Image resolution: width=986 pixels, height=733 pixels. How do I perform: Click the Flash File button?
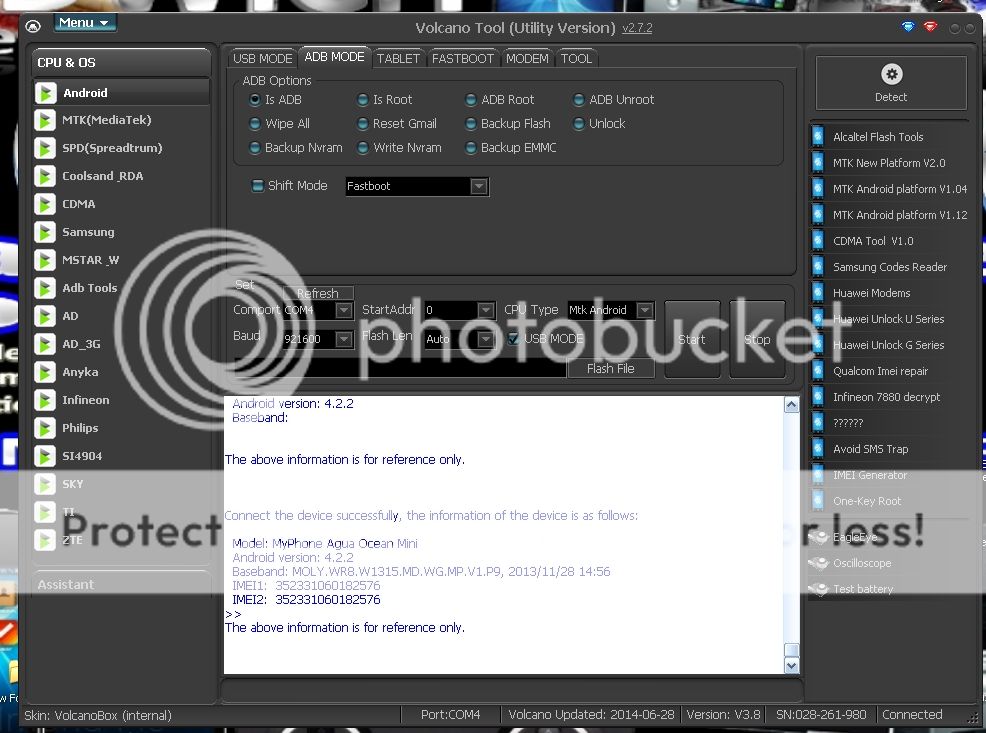coord(610,369)
